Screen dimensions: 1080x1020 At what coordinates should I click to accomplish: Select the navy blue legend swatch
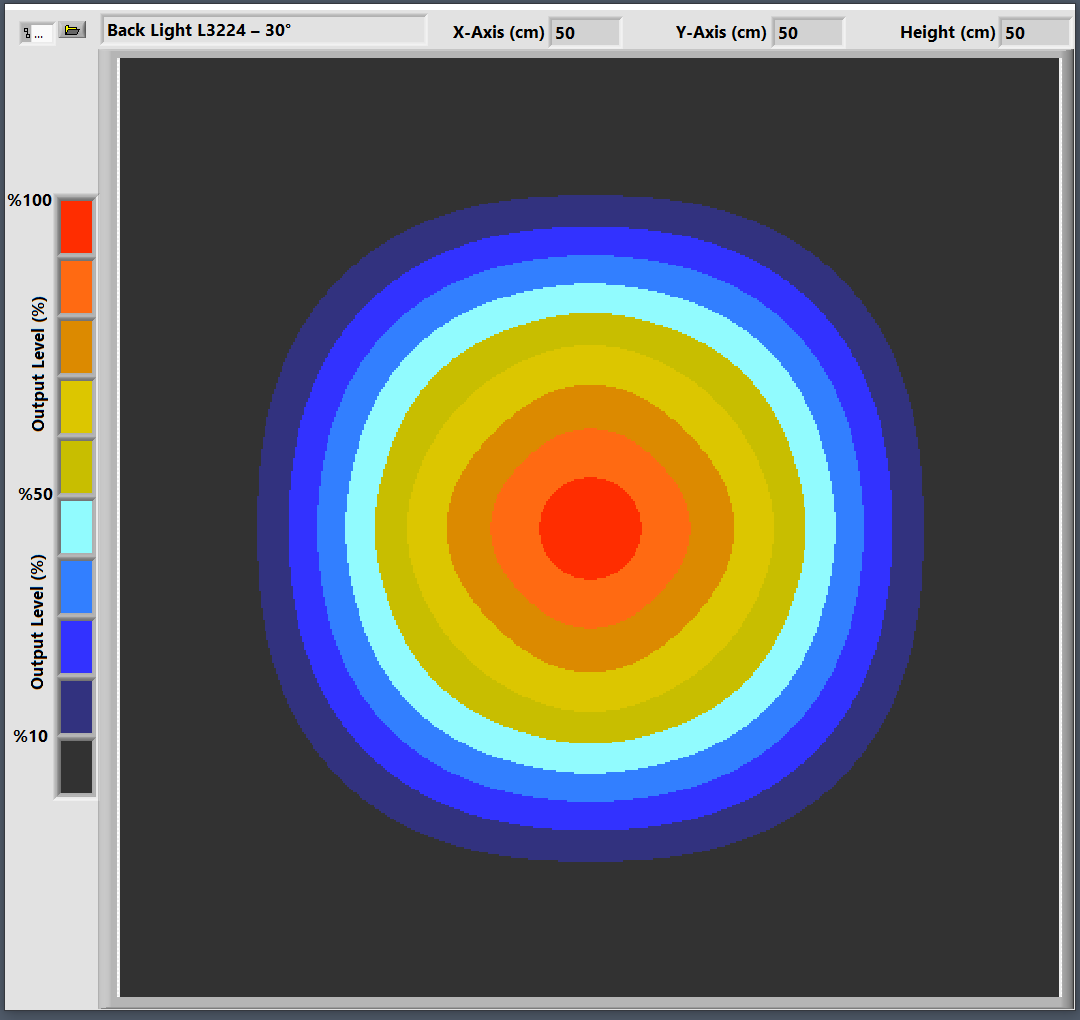coord(76,707)
